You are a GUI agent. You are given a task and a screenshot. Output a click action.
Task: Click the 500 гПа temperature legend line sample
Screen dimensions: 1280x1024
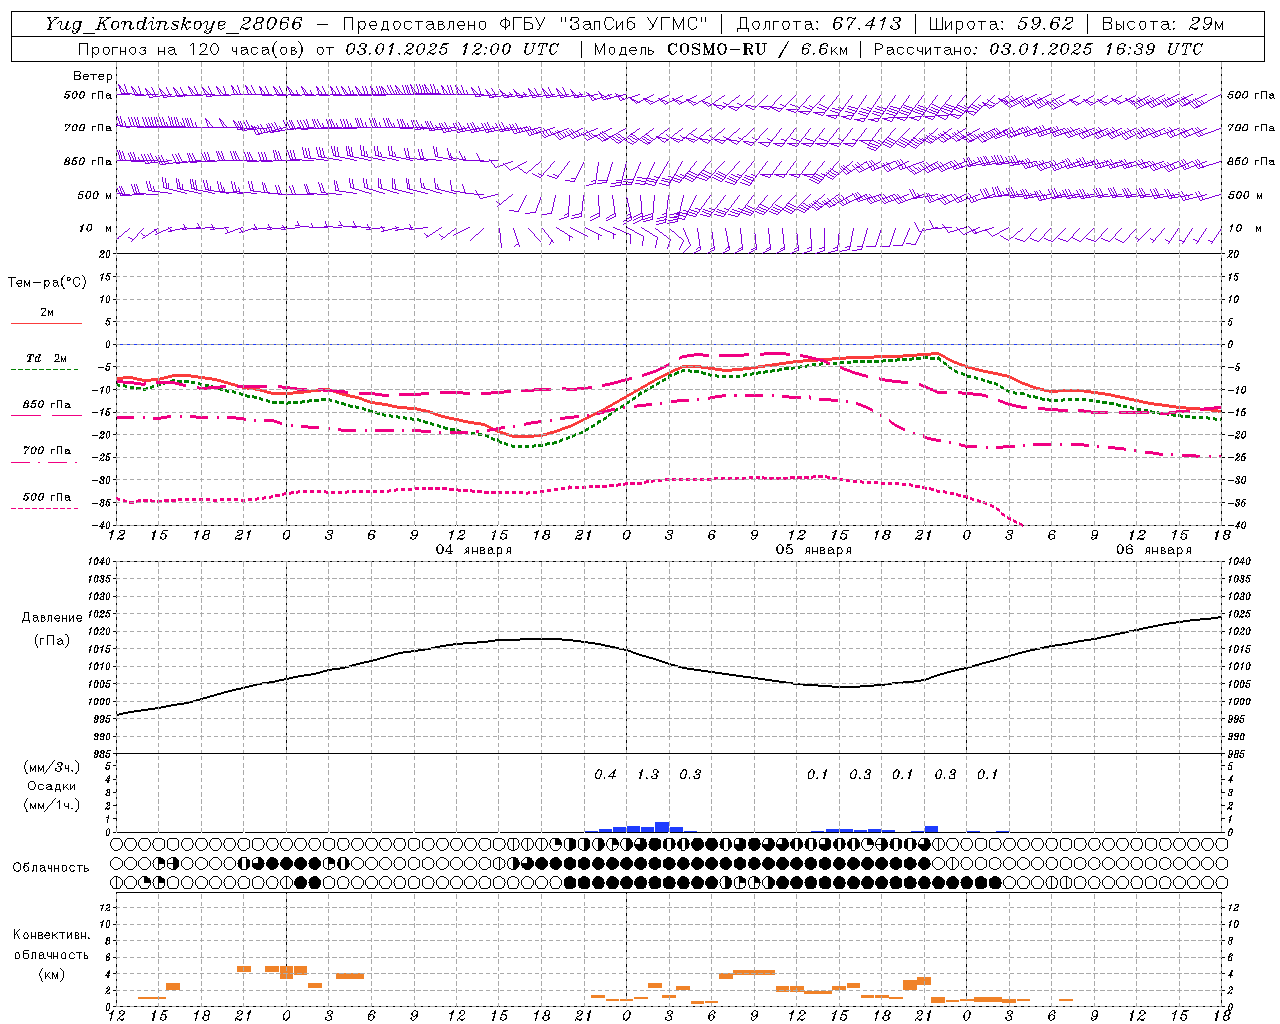coord(46,508)
